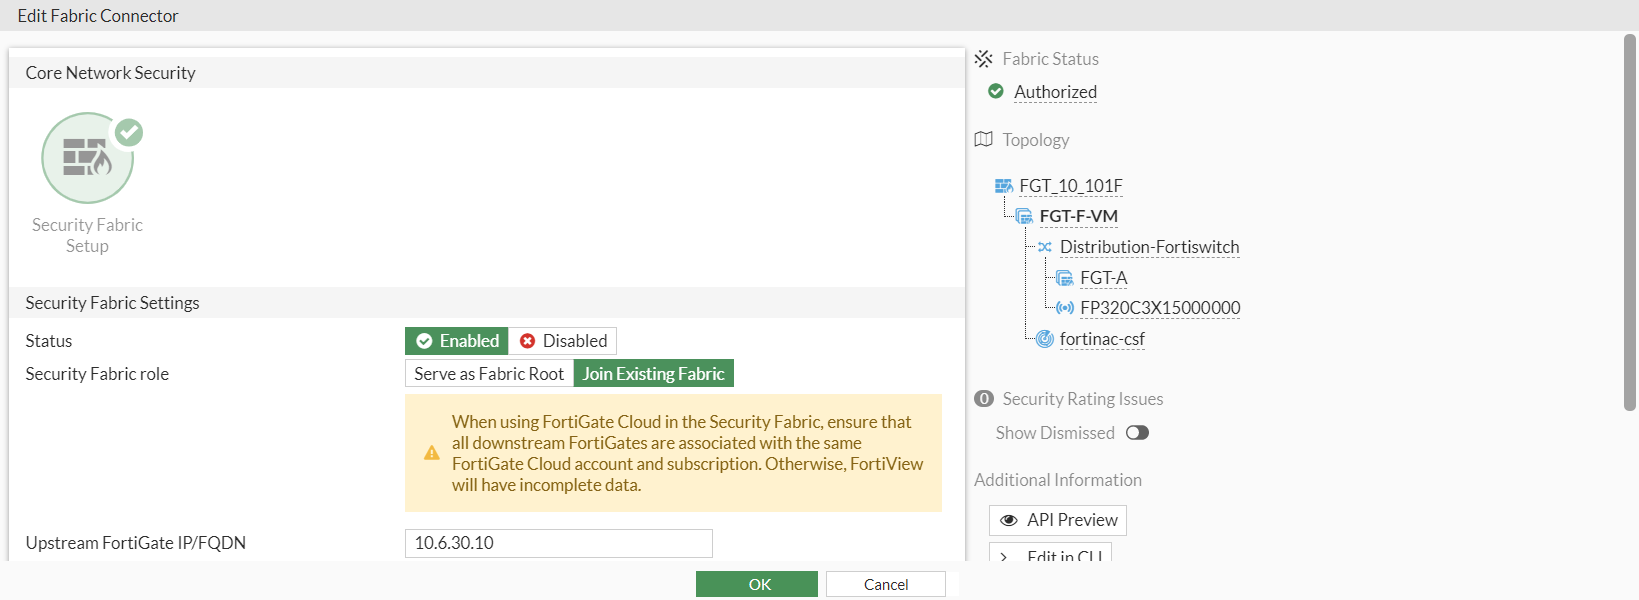Set Status to Disabled
The height and width of the screenshot is (600, 1639).
coord(563,341)
